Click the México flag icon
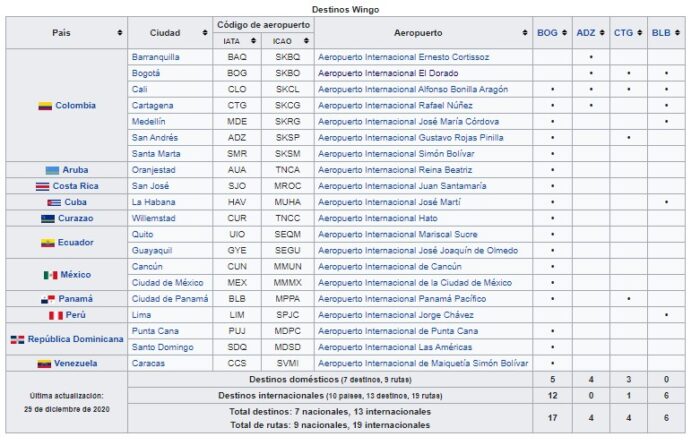The width and height of the screenshot is (700, 445). pos(50,275)
